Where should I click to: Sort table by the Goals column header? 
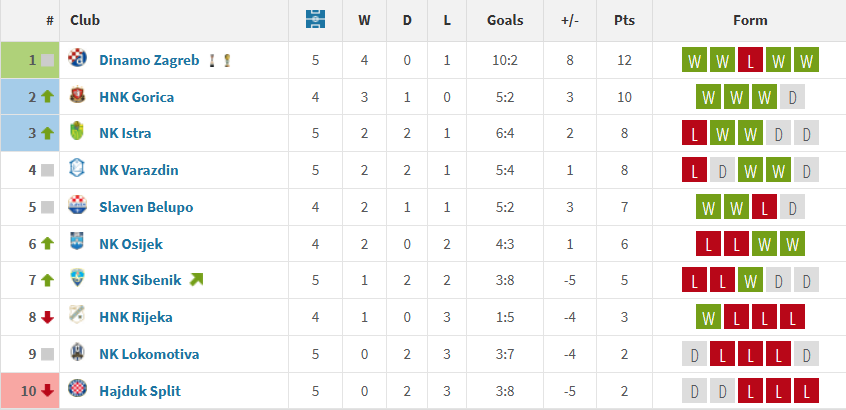point(505,20)
